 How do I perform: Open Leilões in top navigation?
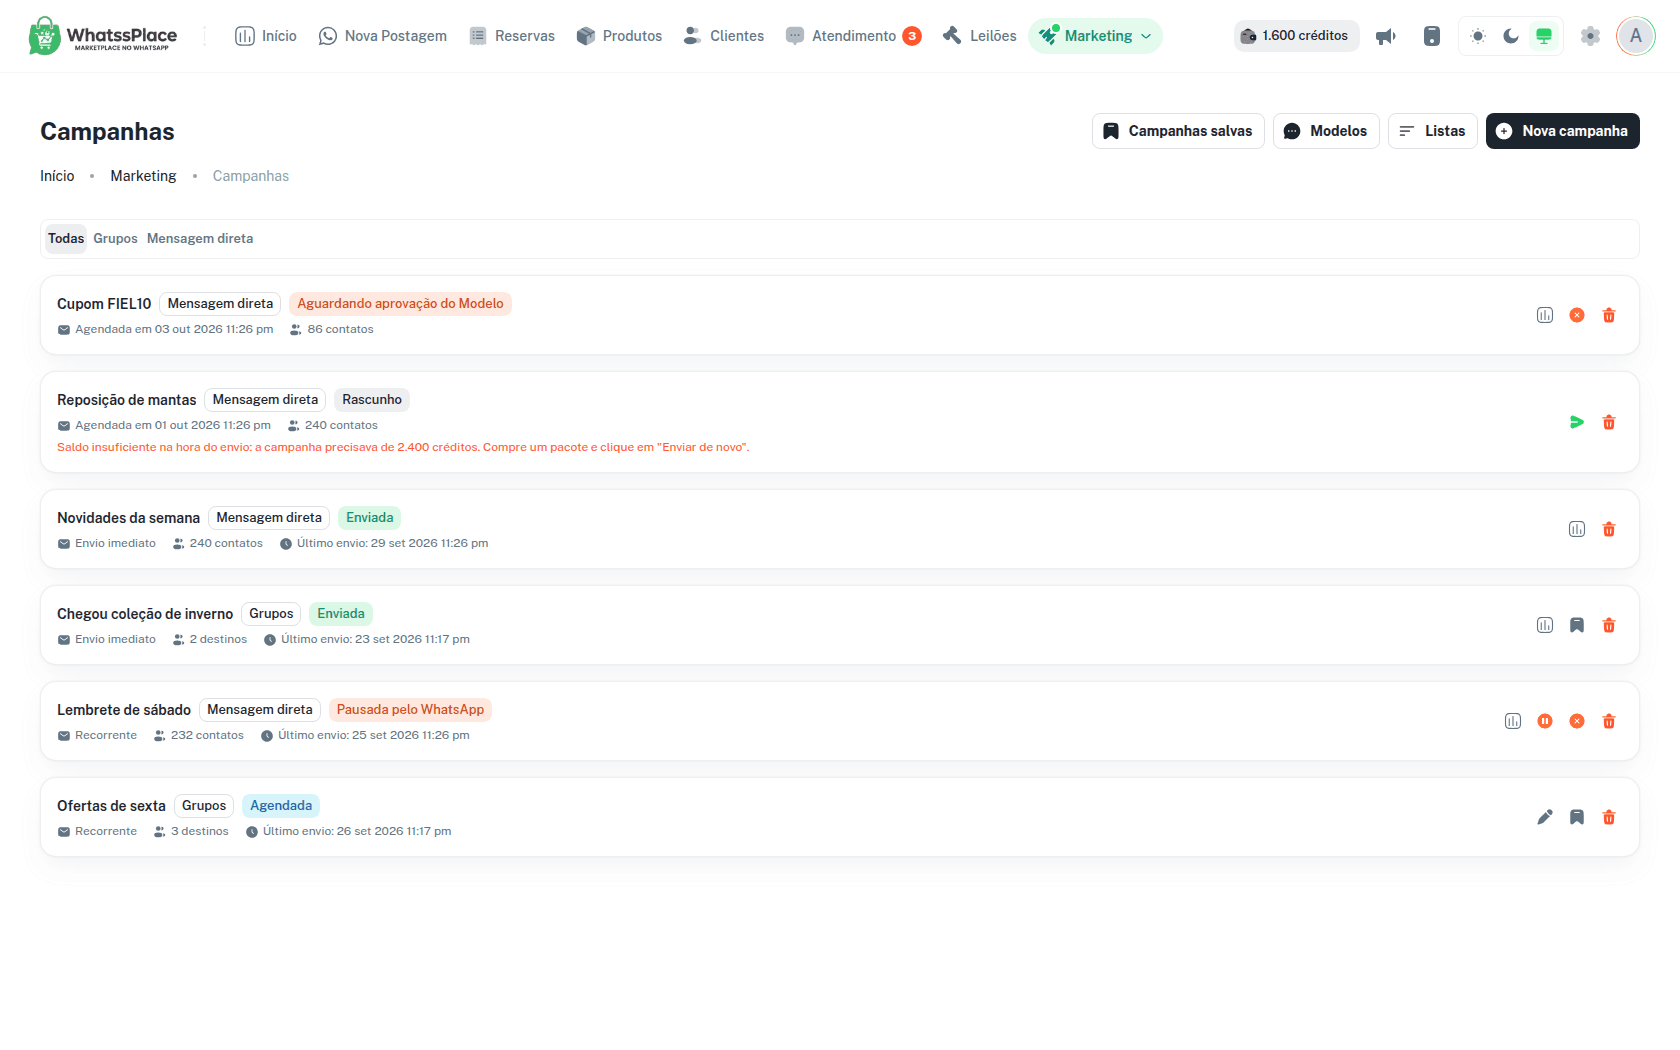pos(980,36)
